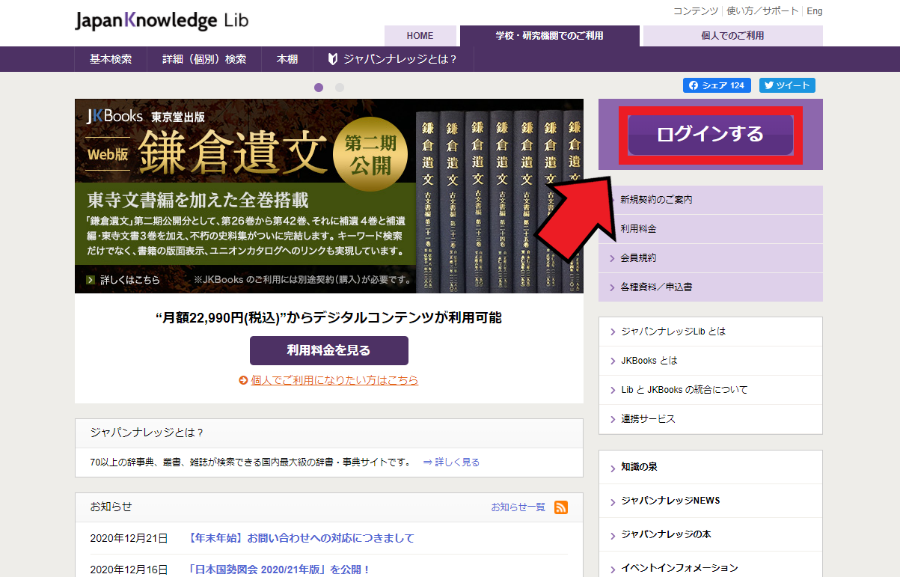The height and width of the screenshot is (577, 900).
Task: Open 連携サービス sidebar link
Action: pyautogui.click(x=711, y=420)
